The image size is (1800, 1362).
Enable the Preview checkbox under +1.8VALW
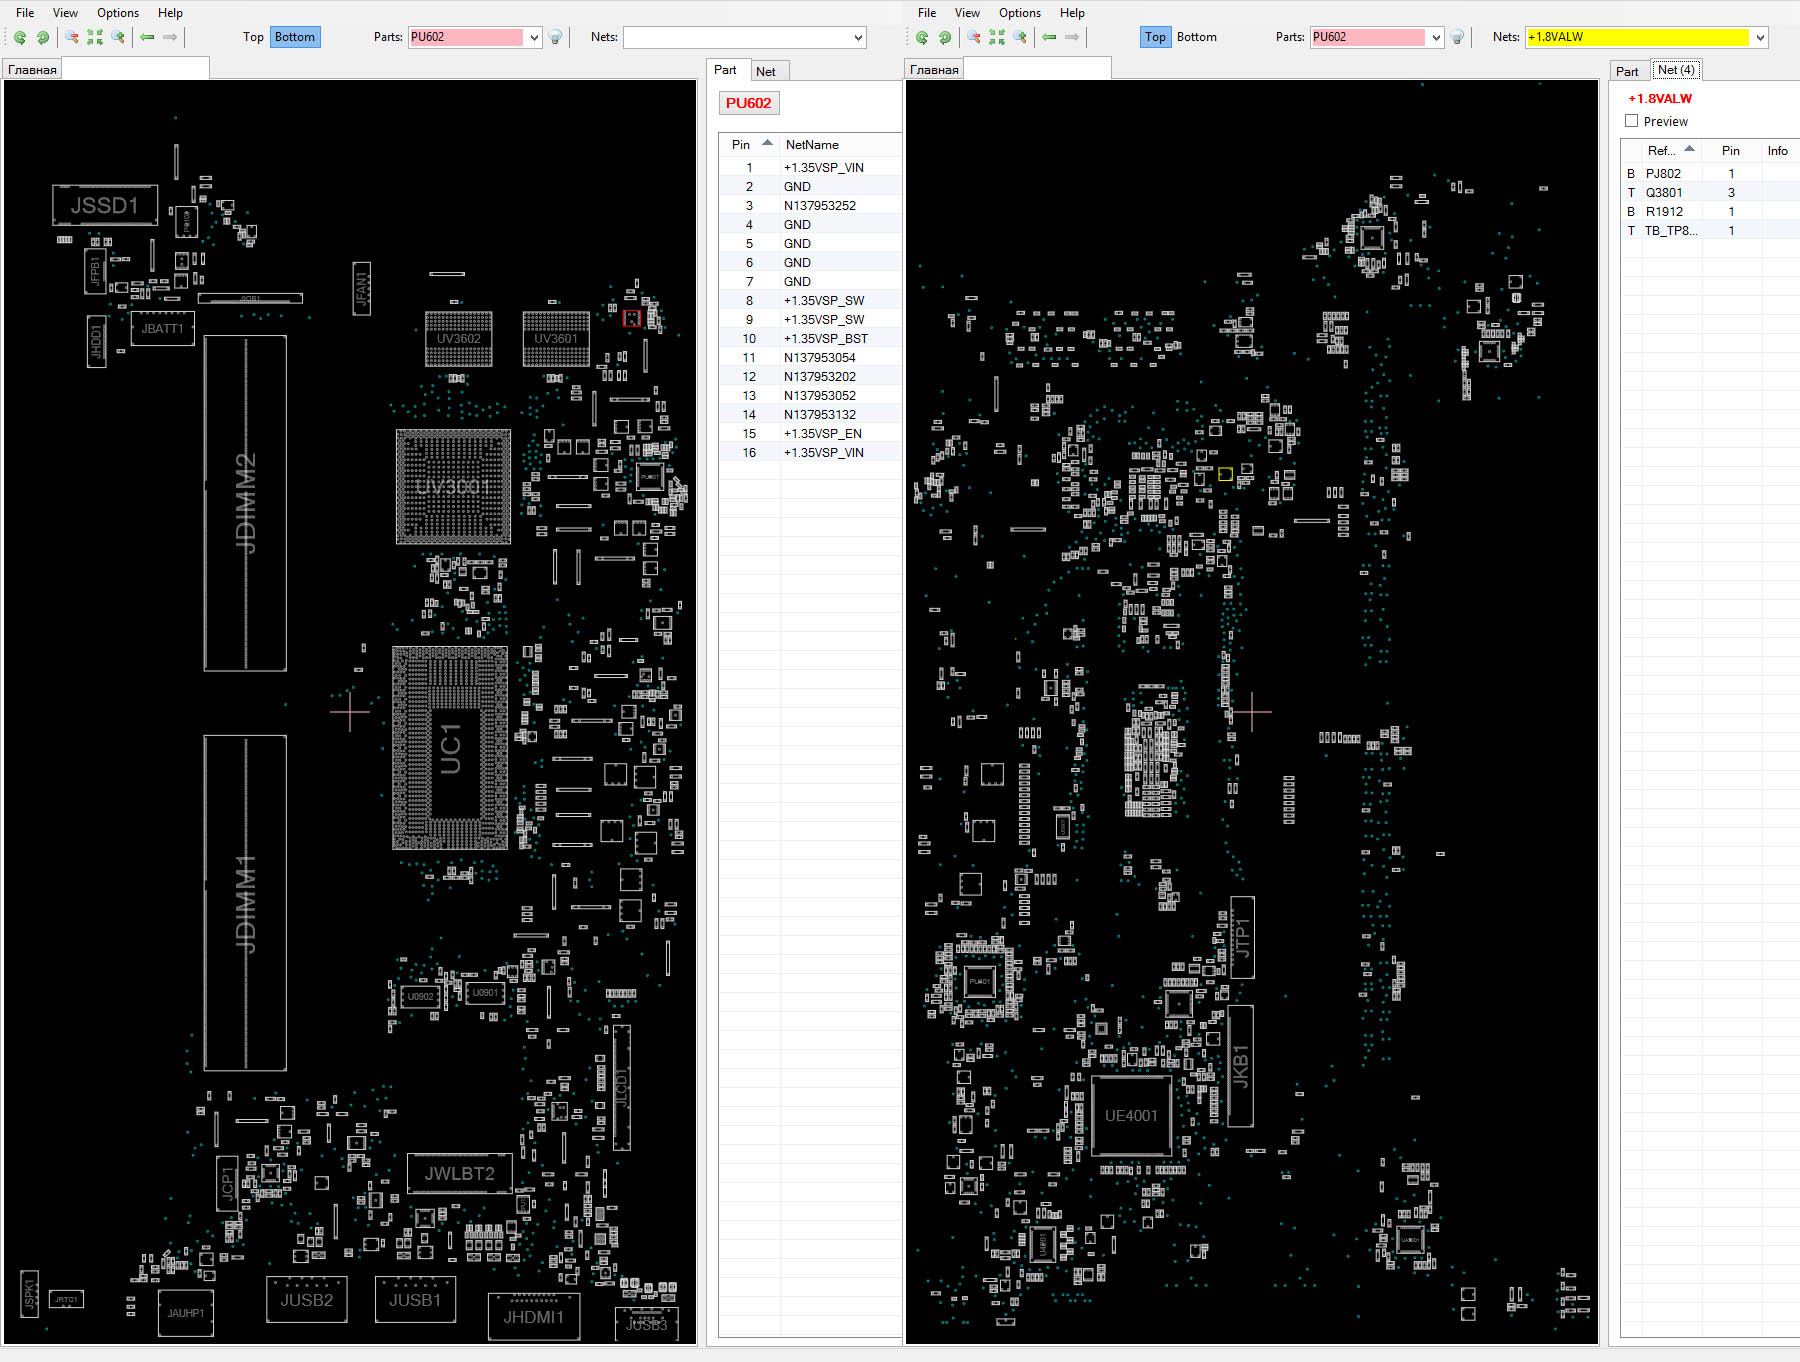click(x=1632, y=121)
